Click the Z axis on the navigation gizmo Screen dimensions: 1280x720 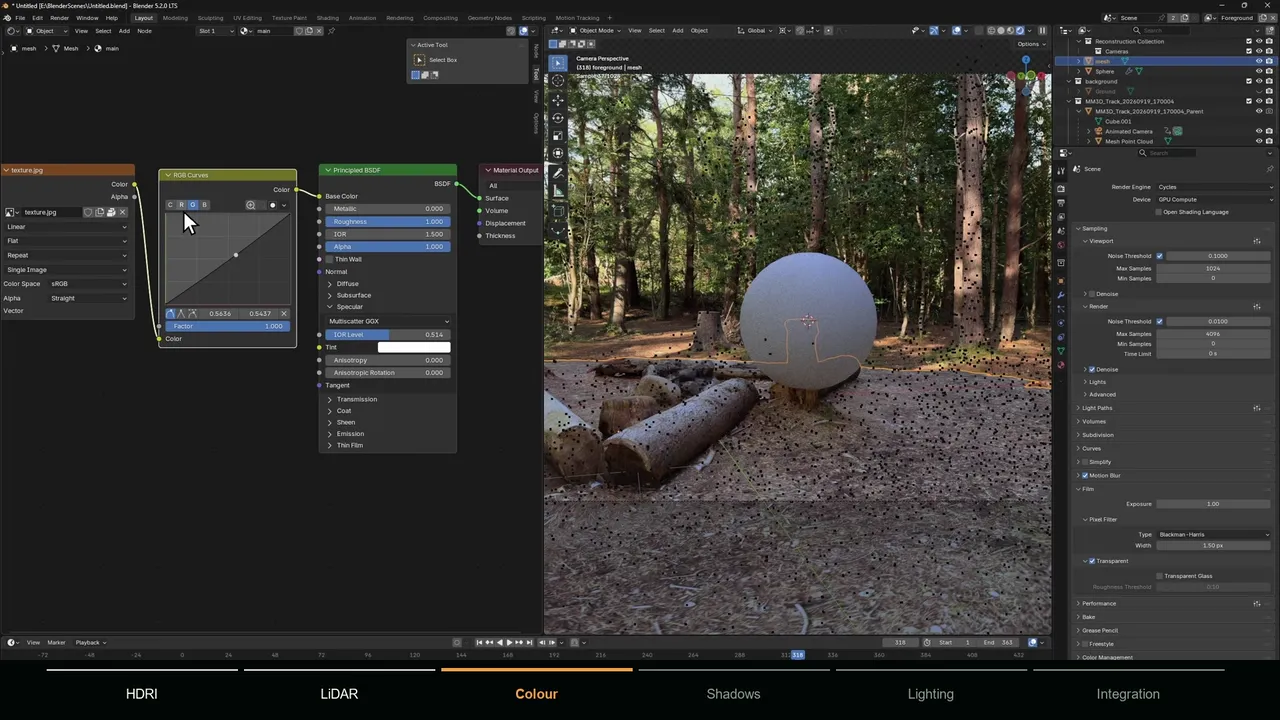(x=1026, y=61)
